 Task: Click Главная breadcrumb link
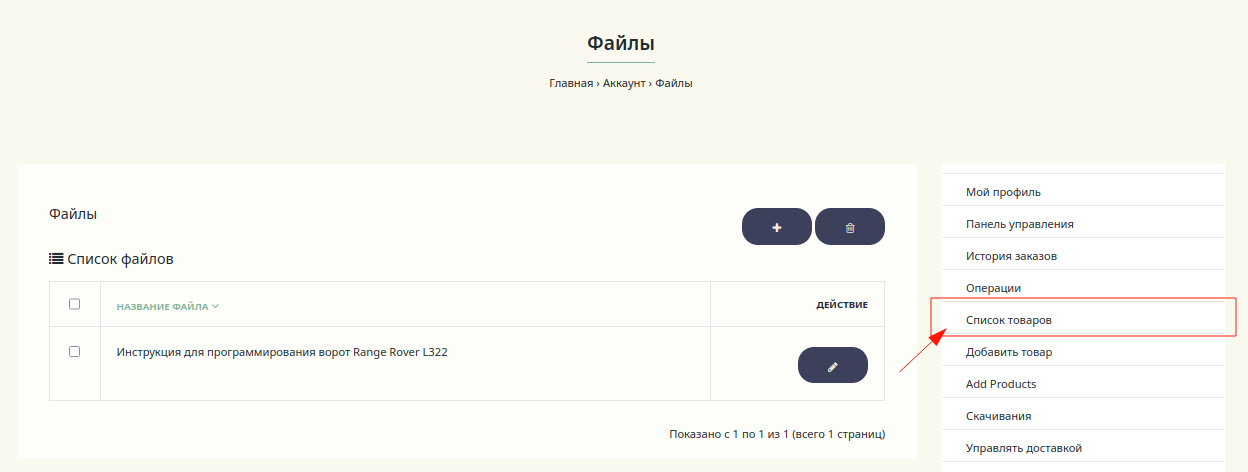pos(571,83)
